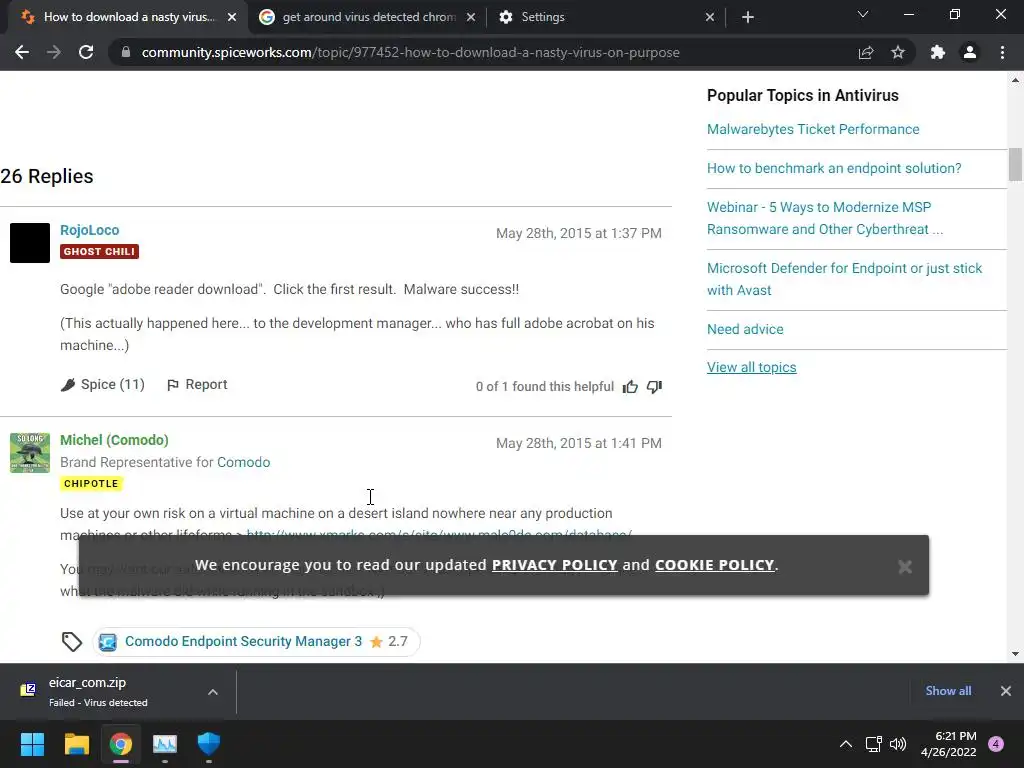The width and height of the screenshot is (1024, 768).
Task: Open the COOKIE POLICY link
Action: pos(714,565)
